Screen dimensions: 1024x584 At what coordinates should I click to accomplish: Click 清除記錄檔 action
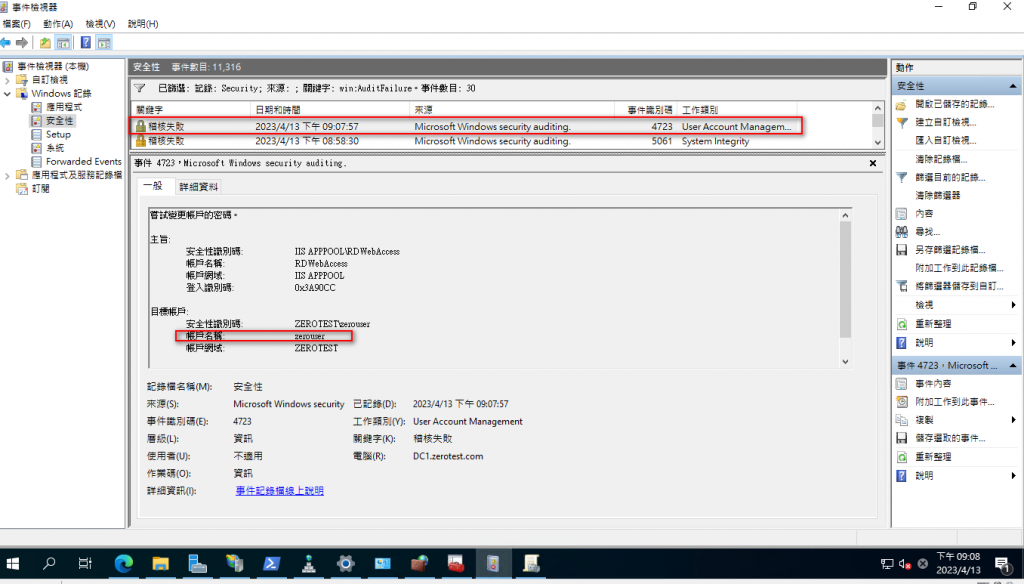tap(941, 159)
